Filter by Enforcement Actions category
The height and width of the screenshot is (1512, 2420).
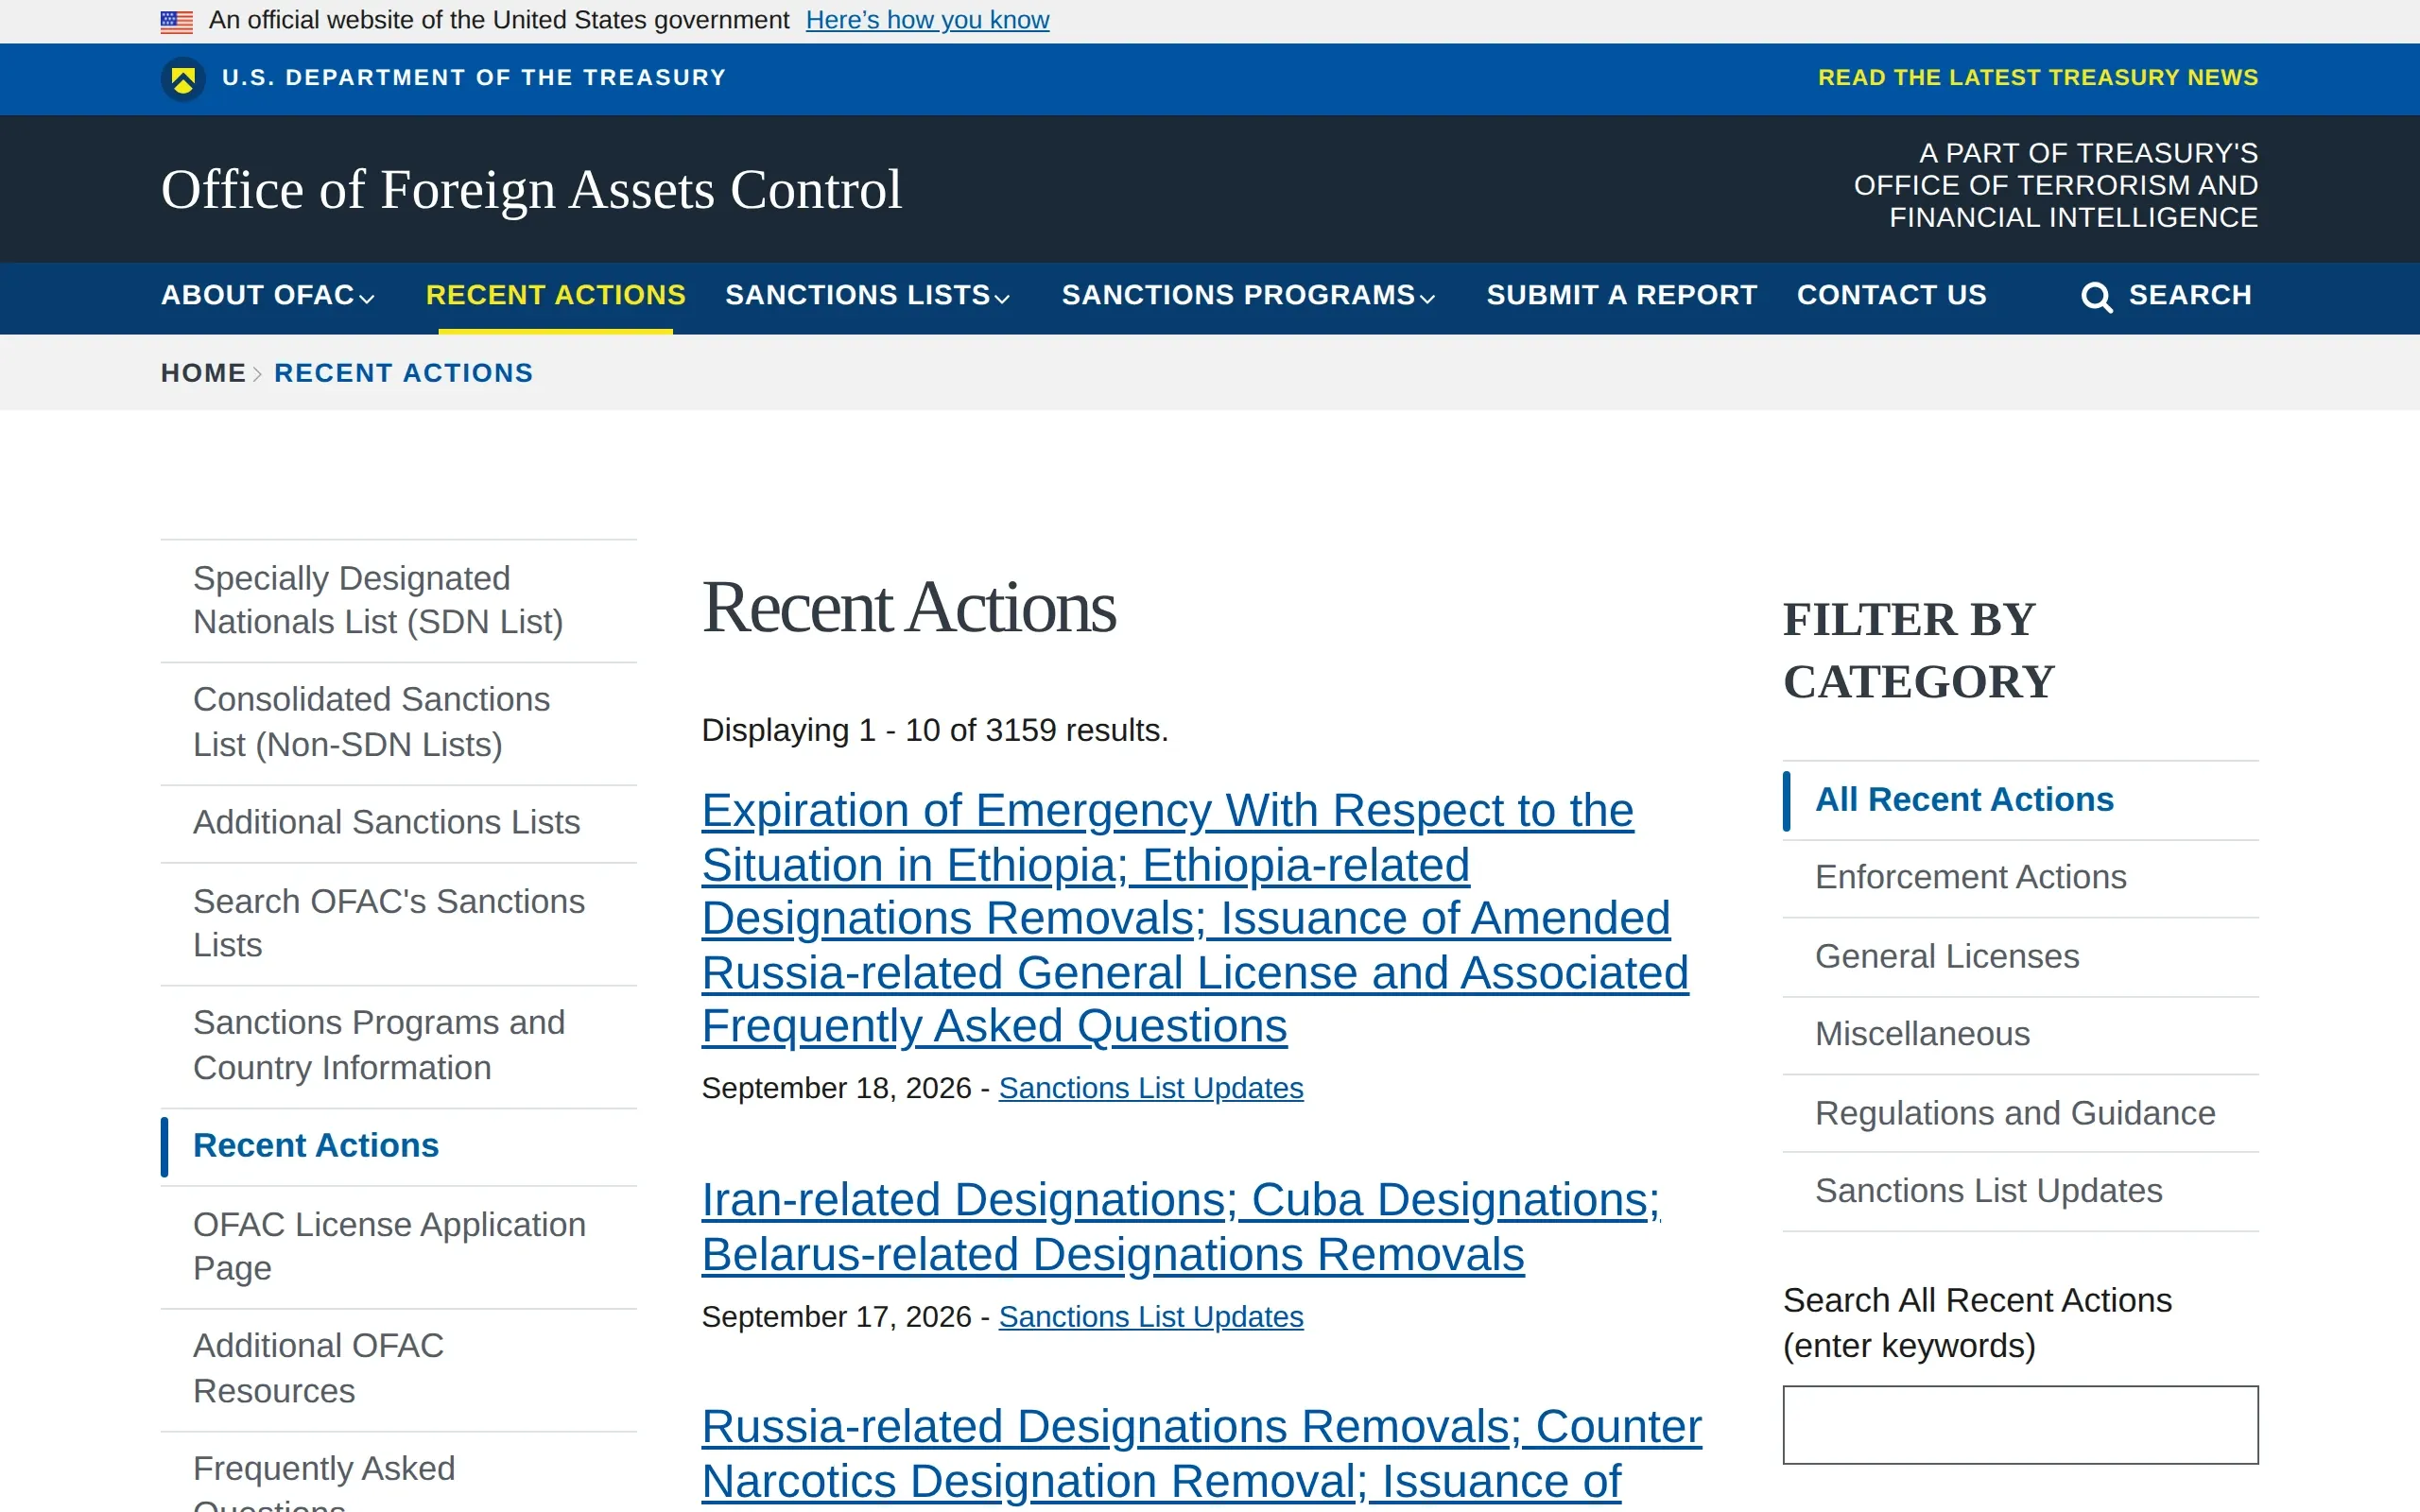pyautogui.click(x=2020, y=878)
